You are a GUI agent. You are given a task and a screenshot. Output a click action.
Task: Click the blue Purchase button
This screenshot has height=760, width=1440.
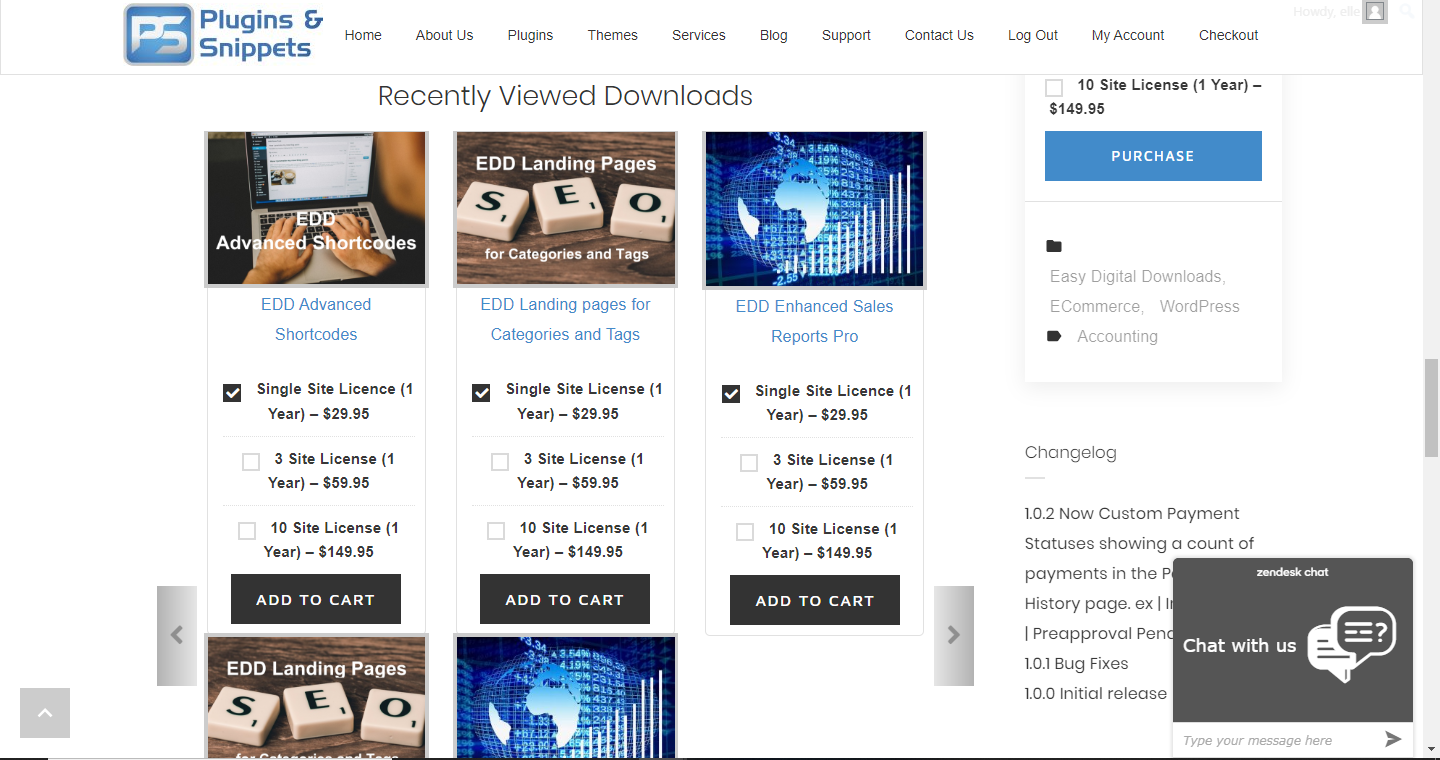[1153, 156]
